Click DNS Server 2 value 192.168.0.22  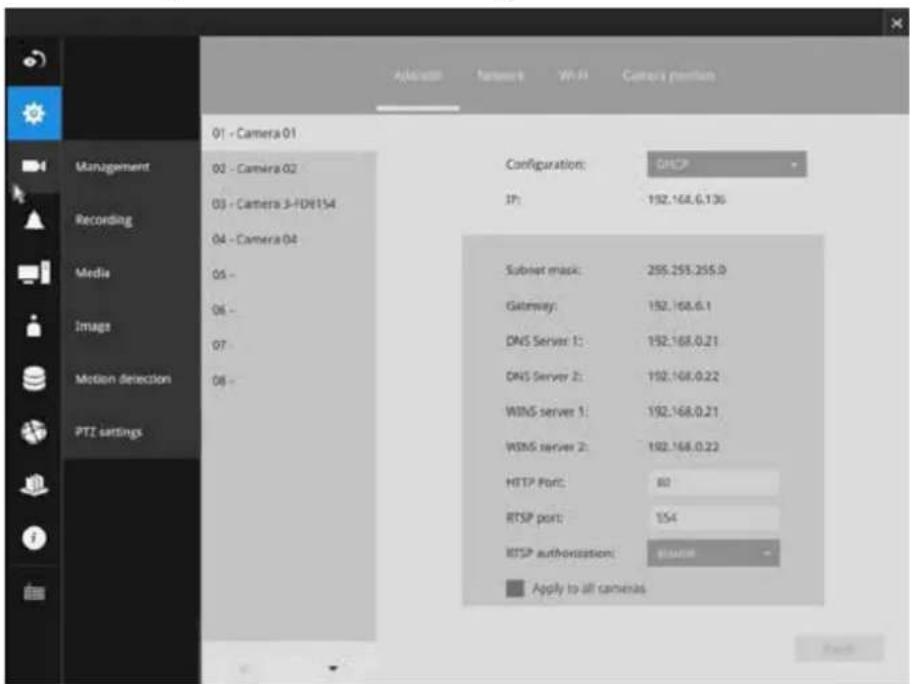[x=683, y=377]
